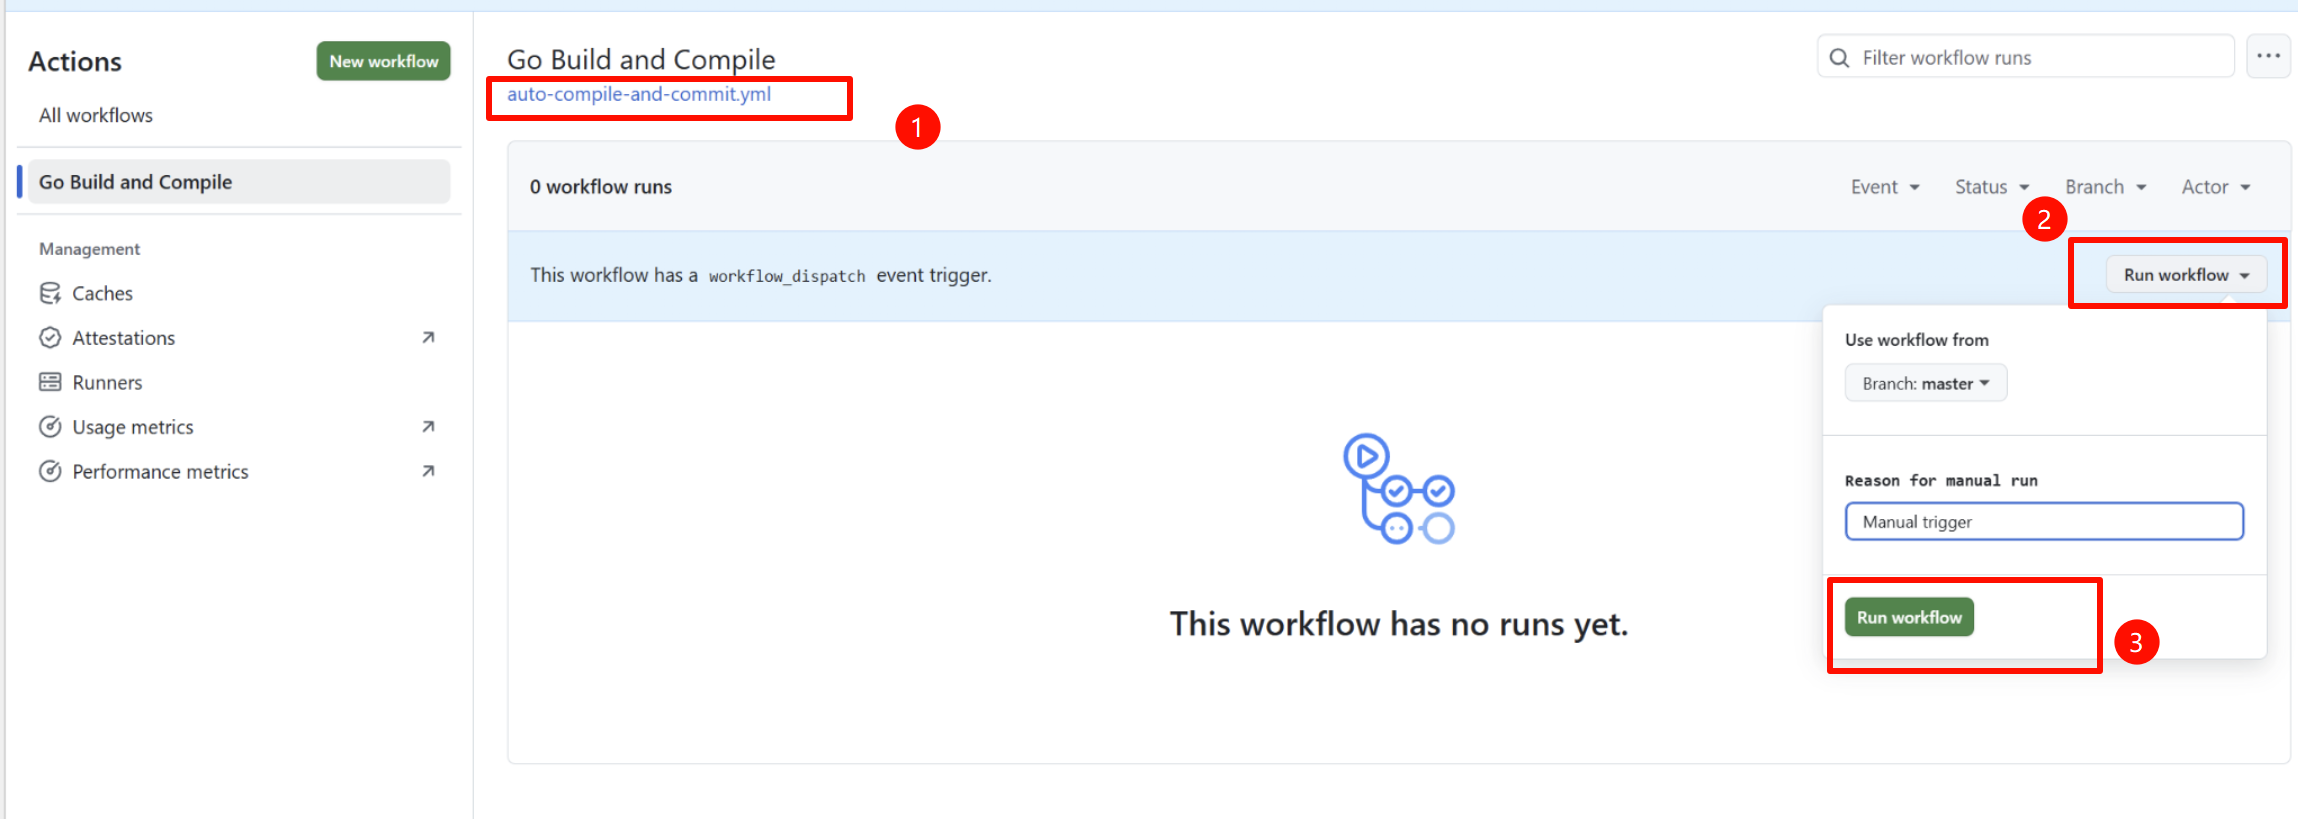The height and width of the screenshot is (819, 2298).
Task: Expand the Run workflow dropdown
Action: pos(2186,275)
